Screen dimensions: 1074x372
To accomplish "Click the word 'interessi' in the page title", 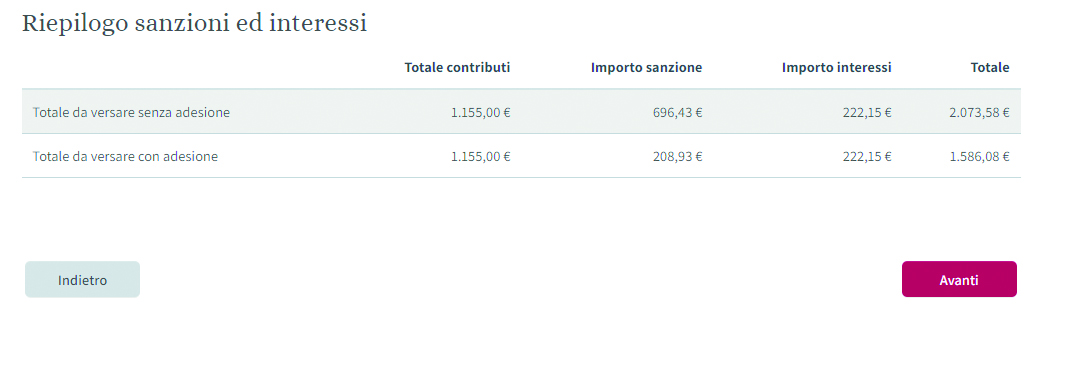I will [x=319, y=23].
